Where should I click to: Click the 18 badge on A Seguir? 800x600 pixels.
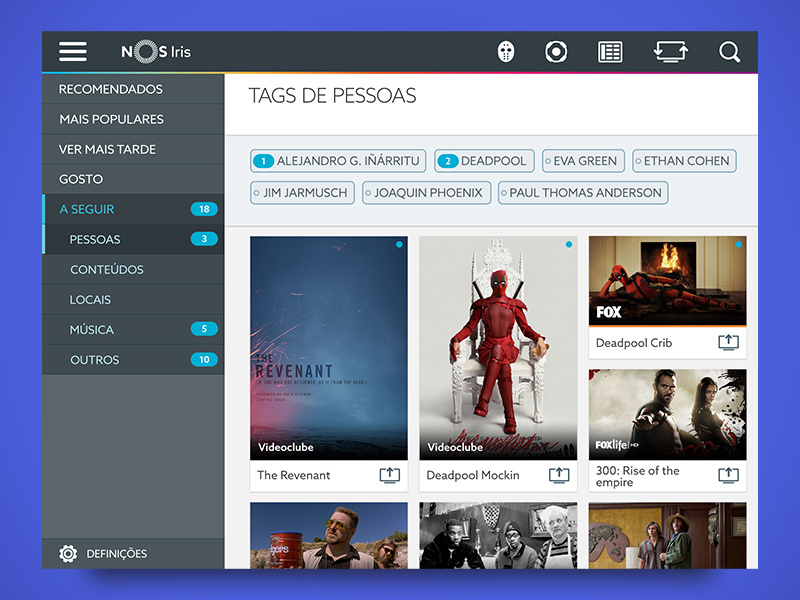(204, 209)
